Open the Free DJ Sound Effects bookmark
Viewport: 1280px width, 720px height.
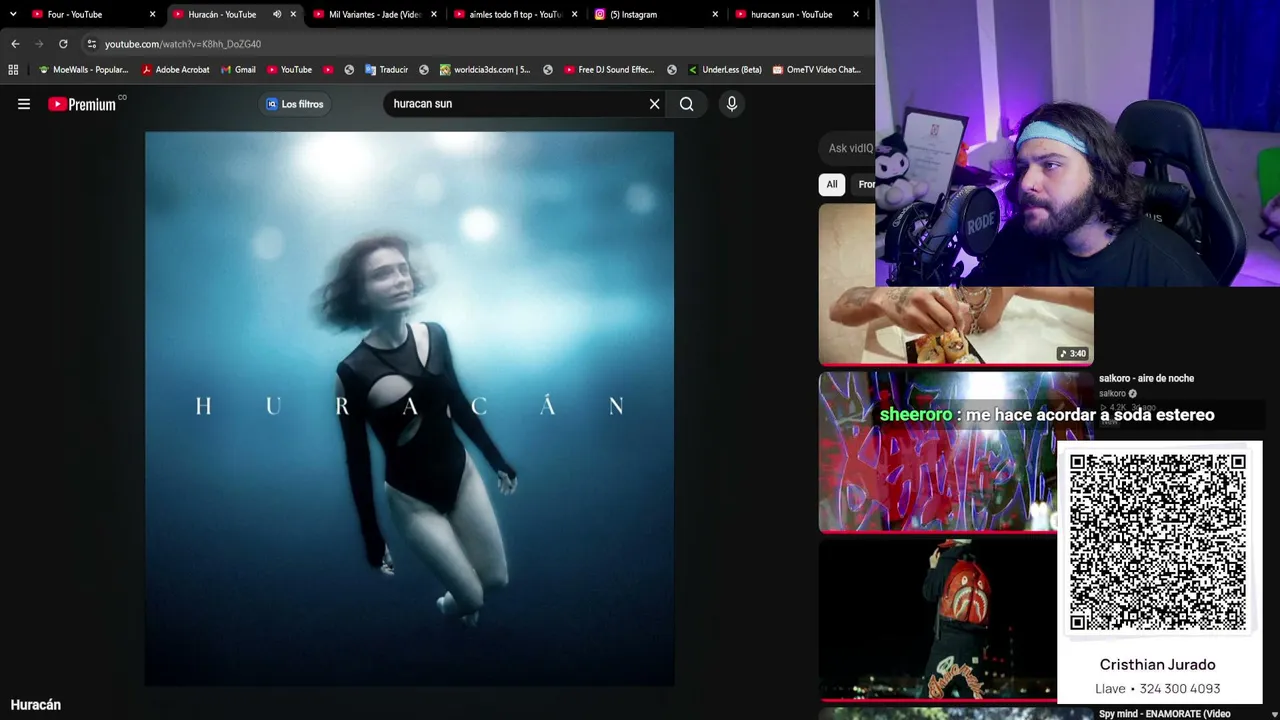click(x=609, y=70)
